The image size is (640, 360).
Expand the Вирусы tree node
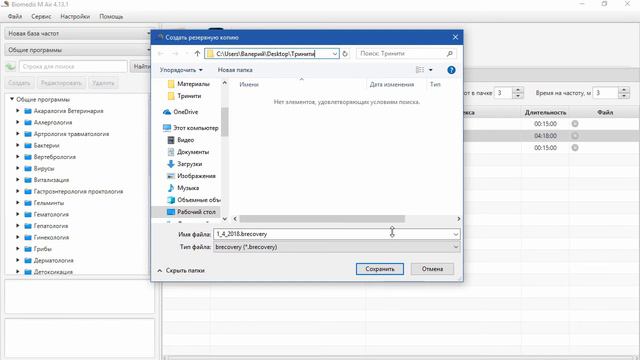click(18, 168)
